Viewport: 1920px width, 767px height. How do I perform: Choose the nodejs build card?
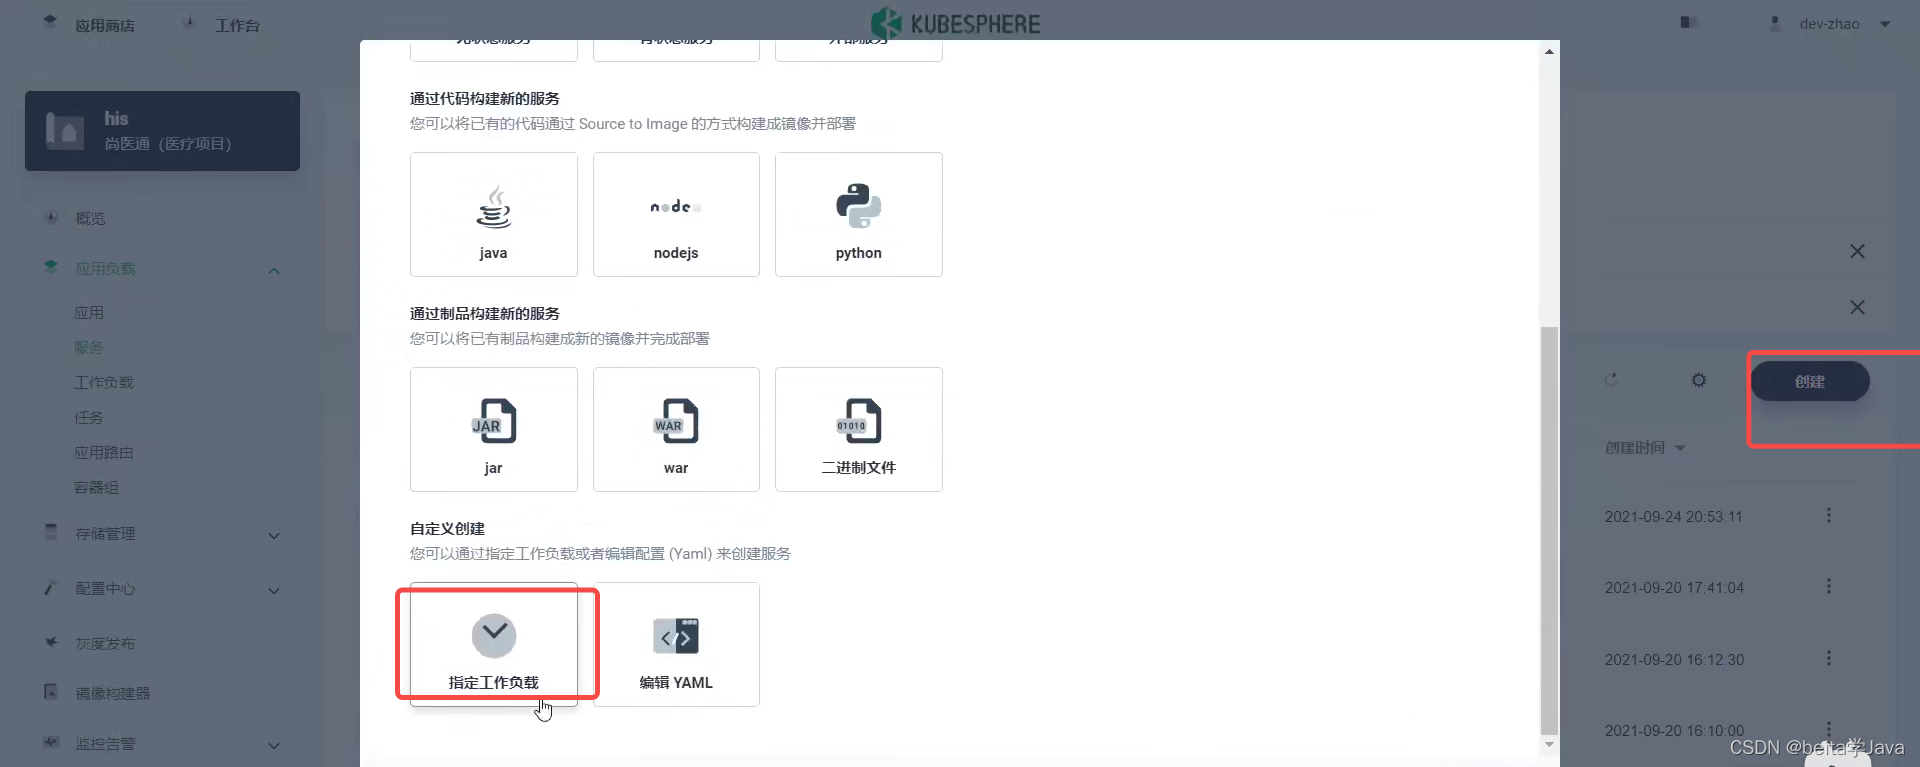(x=676, y=214)
